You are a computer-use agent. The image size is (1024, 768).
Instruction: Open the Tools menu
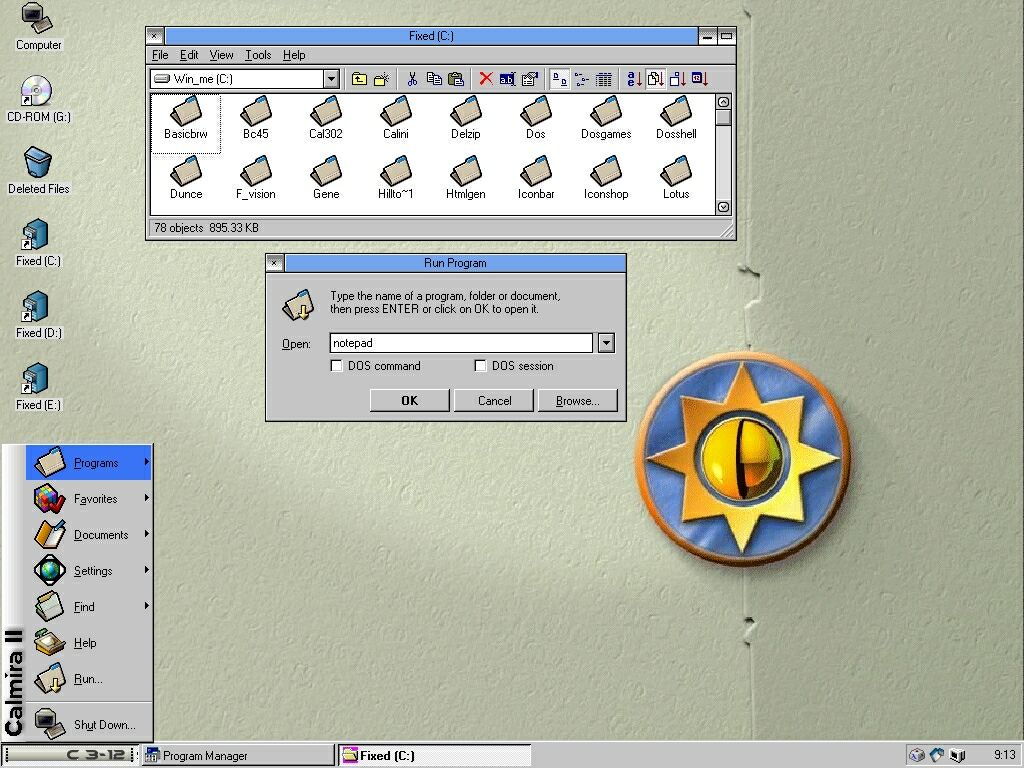pos(258,55)
